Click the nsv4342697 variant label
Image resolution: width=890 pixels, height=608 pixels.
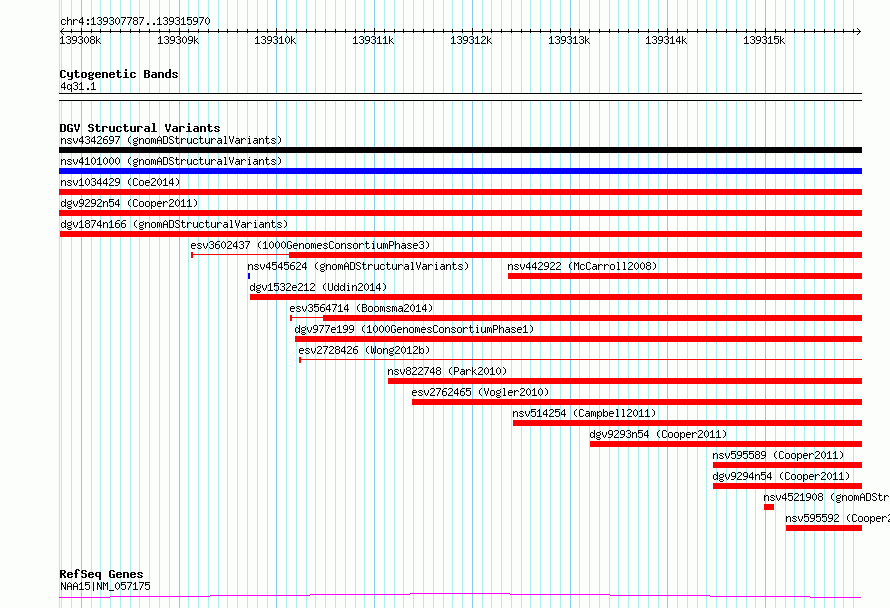pyautogui.click(x=171, y=140)
